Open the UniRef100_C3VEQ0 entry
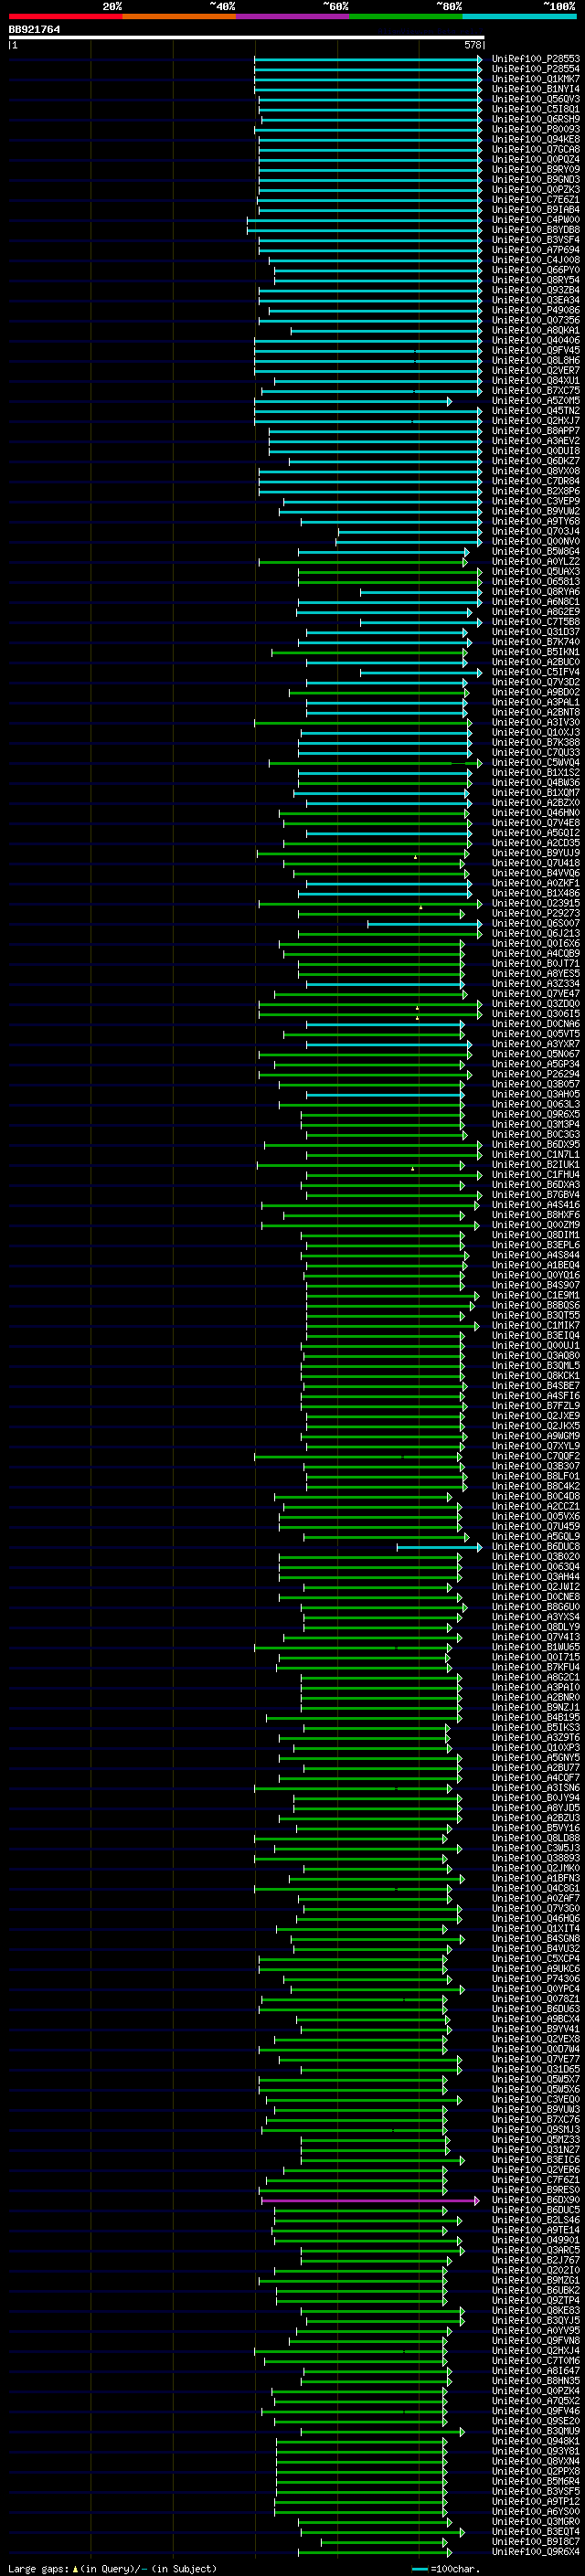The height and width of the screenshot is (2576, 585). [x=536, y=2099]
